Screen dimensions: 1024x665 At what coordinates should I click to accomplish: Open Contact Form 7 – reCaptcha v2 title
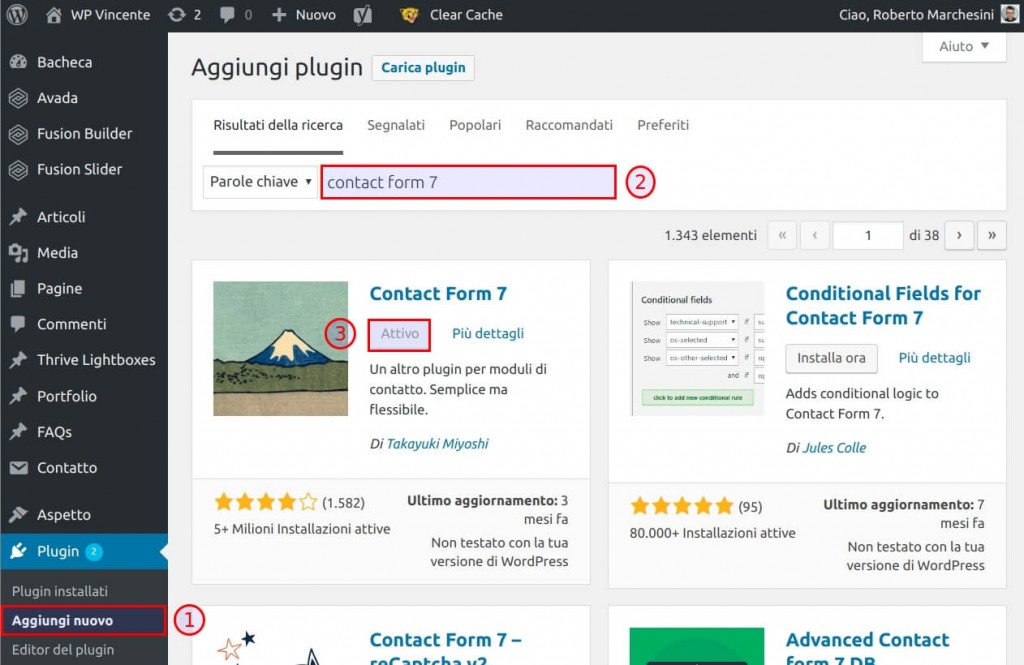coord(445,647)
